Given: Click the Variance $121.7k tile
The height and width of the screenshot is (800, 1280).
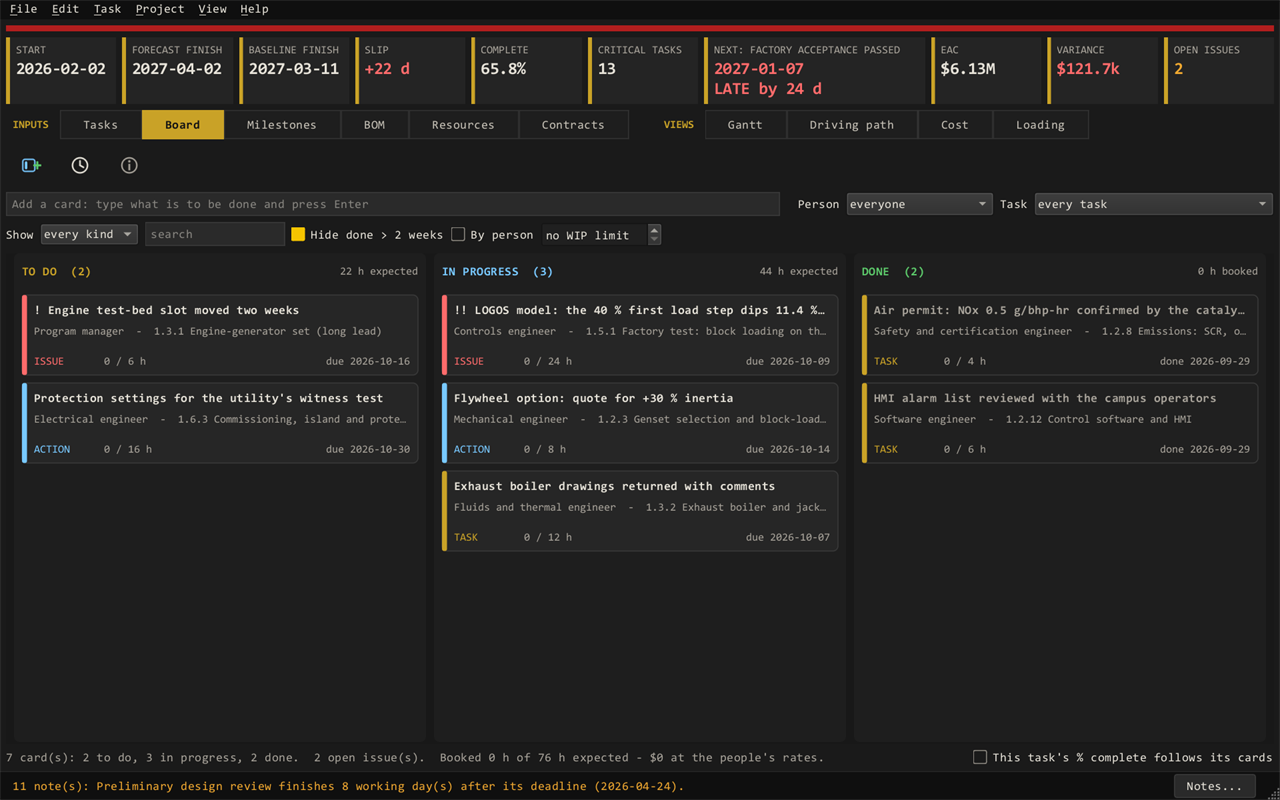Looking at the screenshot, I should [x=1103, y=70].
